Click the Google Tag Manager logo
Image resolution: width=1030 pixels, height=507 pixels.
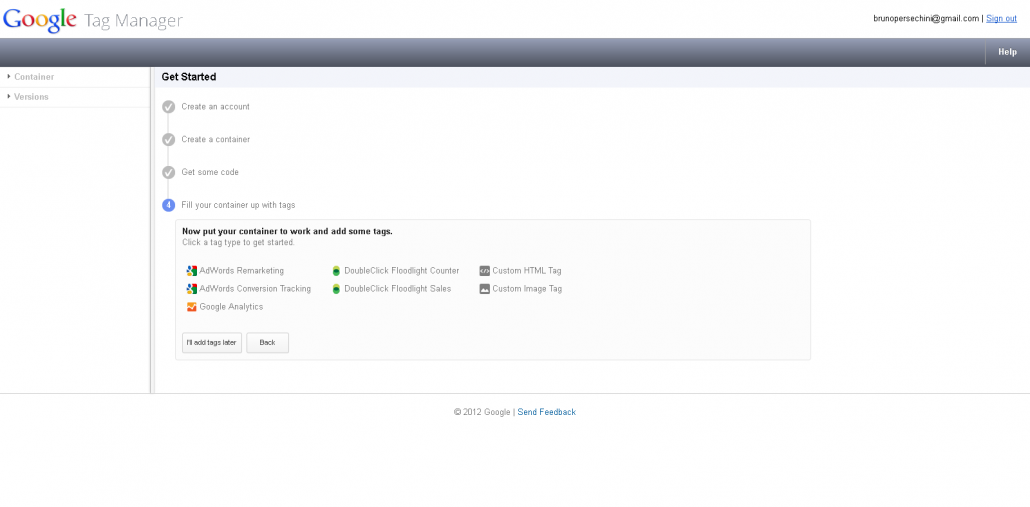(x=92, y=20)
